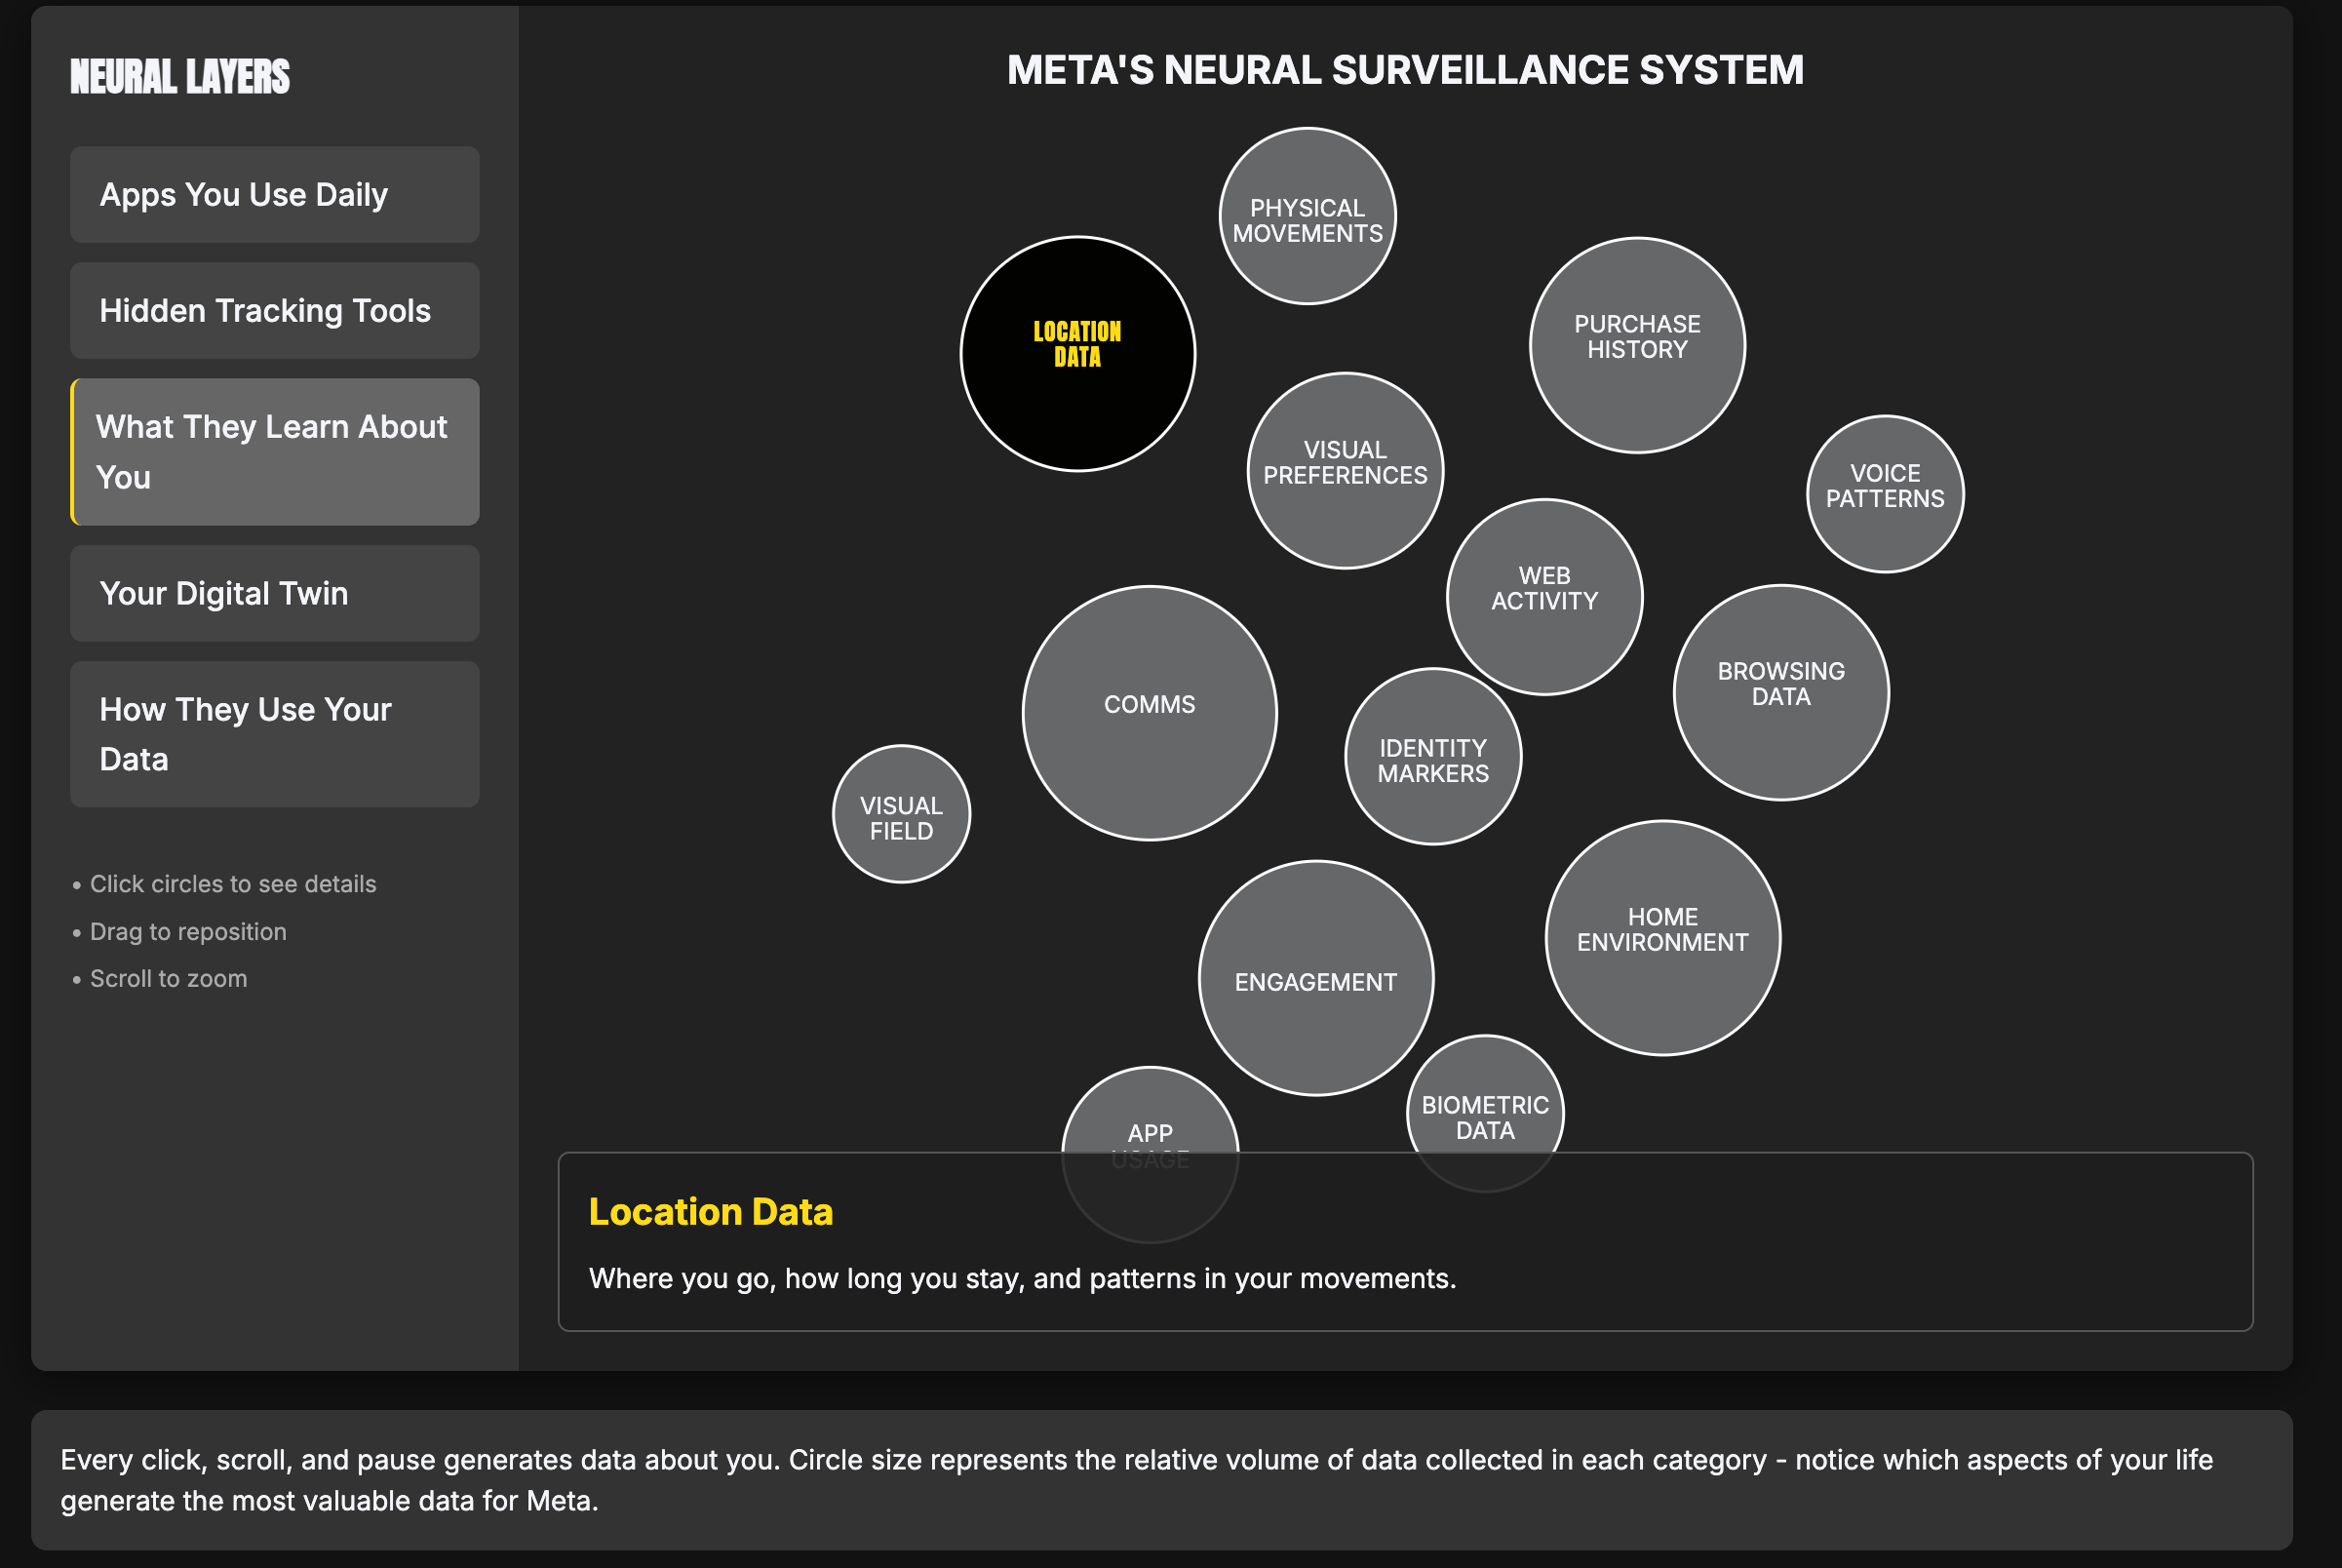Click Meta's Neural Surveillance System title
This screenshot has width=2342, height=1568.
tap(1405, 70)
